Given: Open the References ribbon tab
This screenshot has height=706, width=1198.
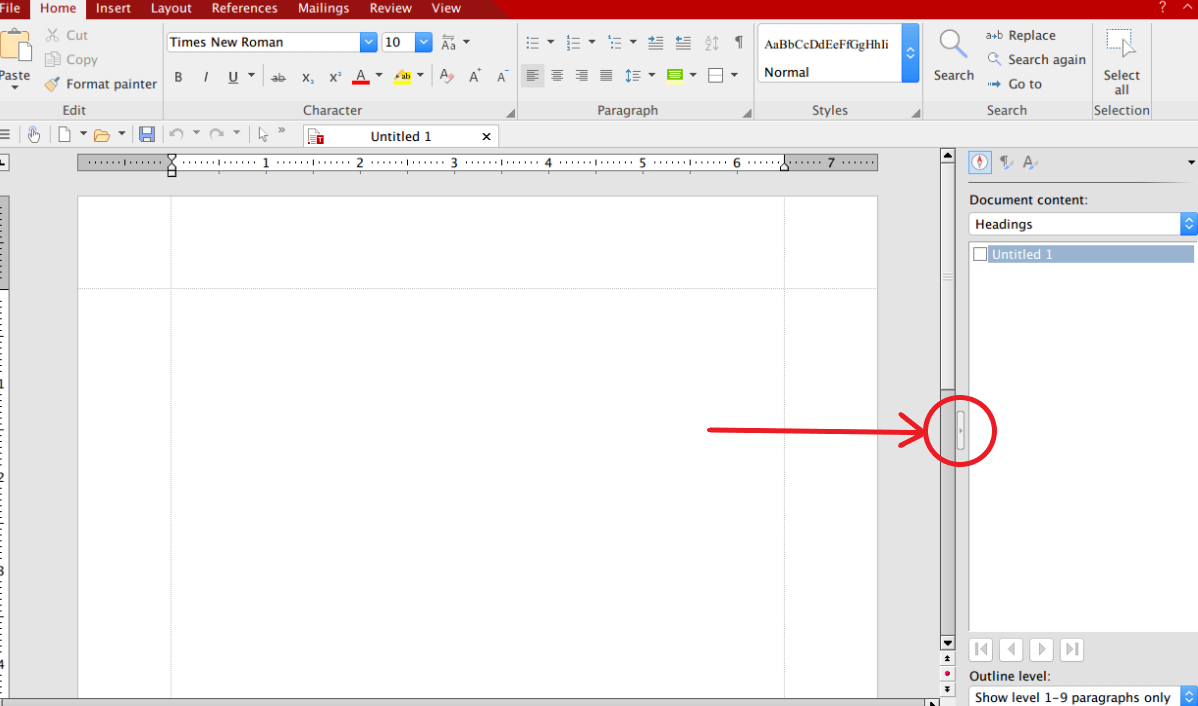Looking at the screenshot, I should [x=244, y=8].
